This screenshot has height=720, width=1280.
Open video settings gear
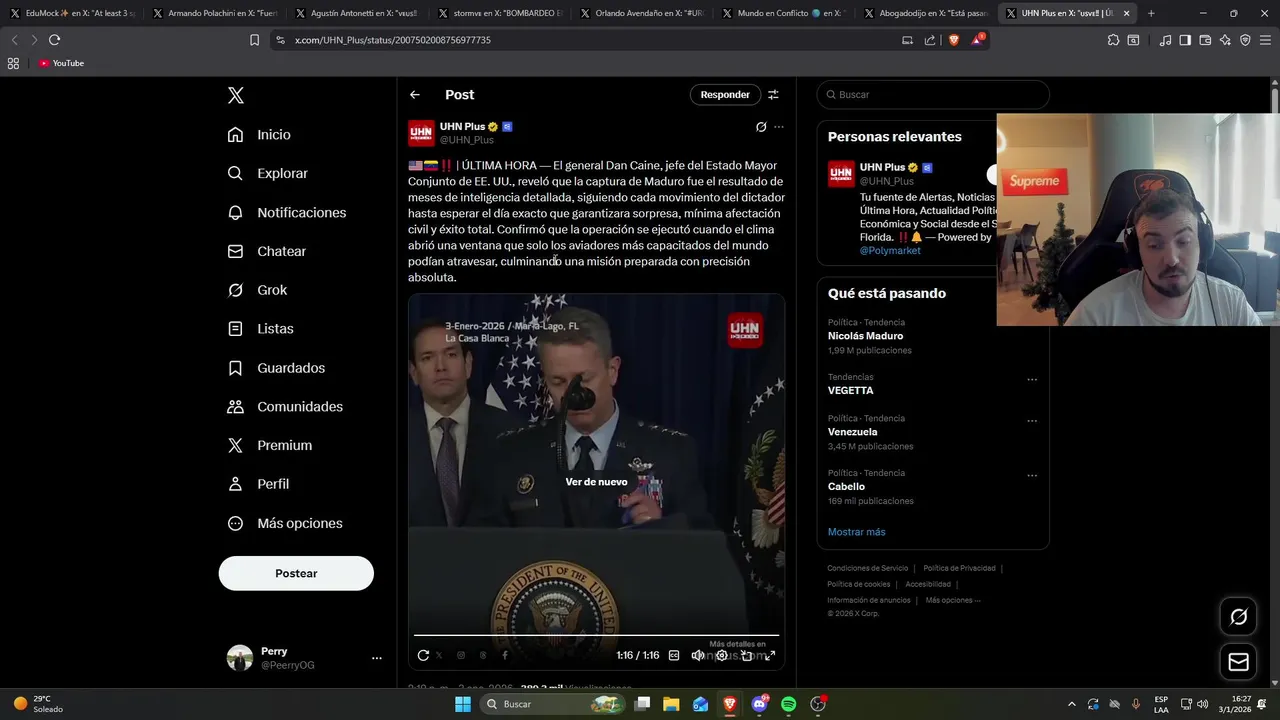pos(722,655)
